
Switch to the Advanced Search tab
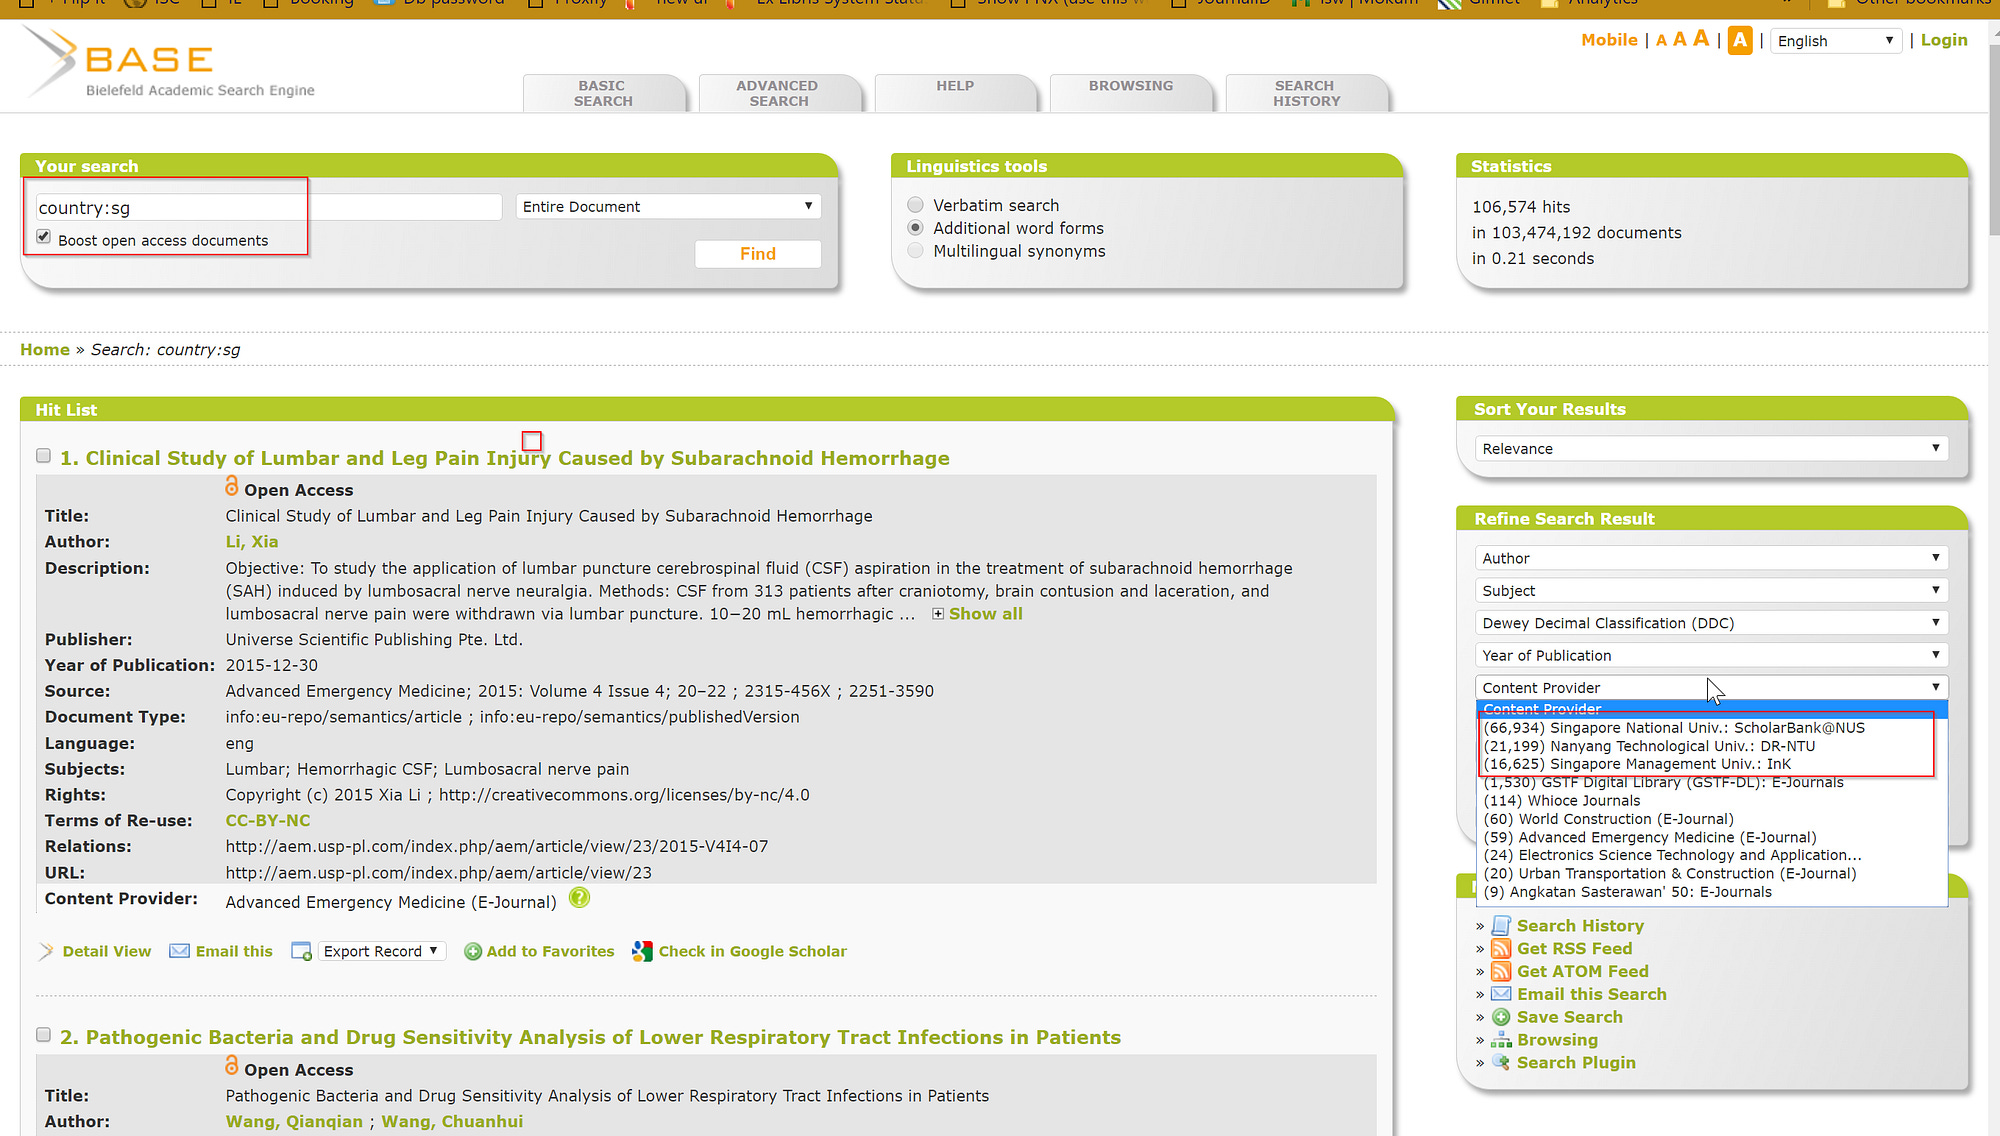click(x=778, y=93)
